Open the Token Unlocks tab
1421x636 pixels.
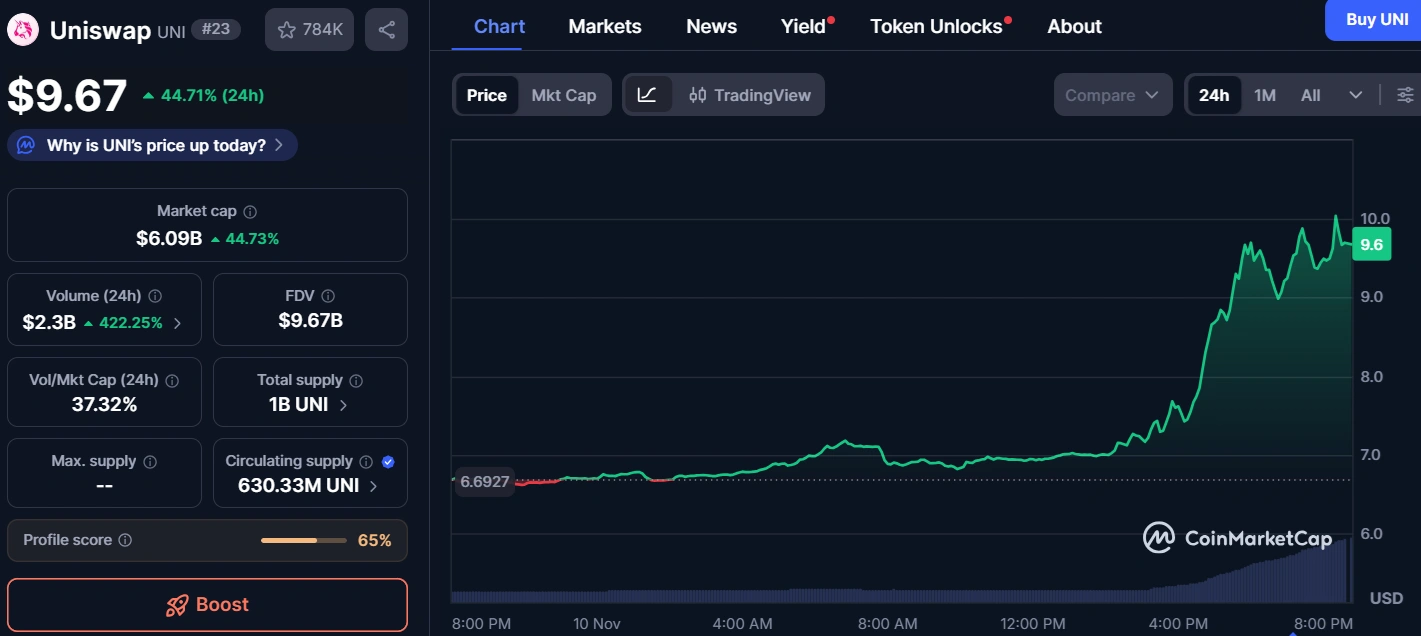936,27
